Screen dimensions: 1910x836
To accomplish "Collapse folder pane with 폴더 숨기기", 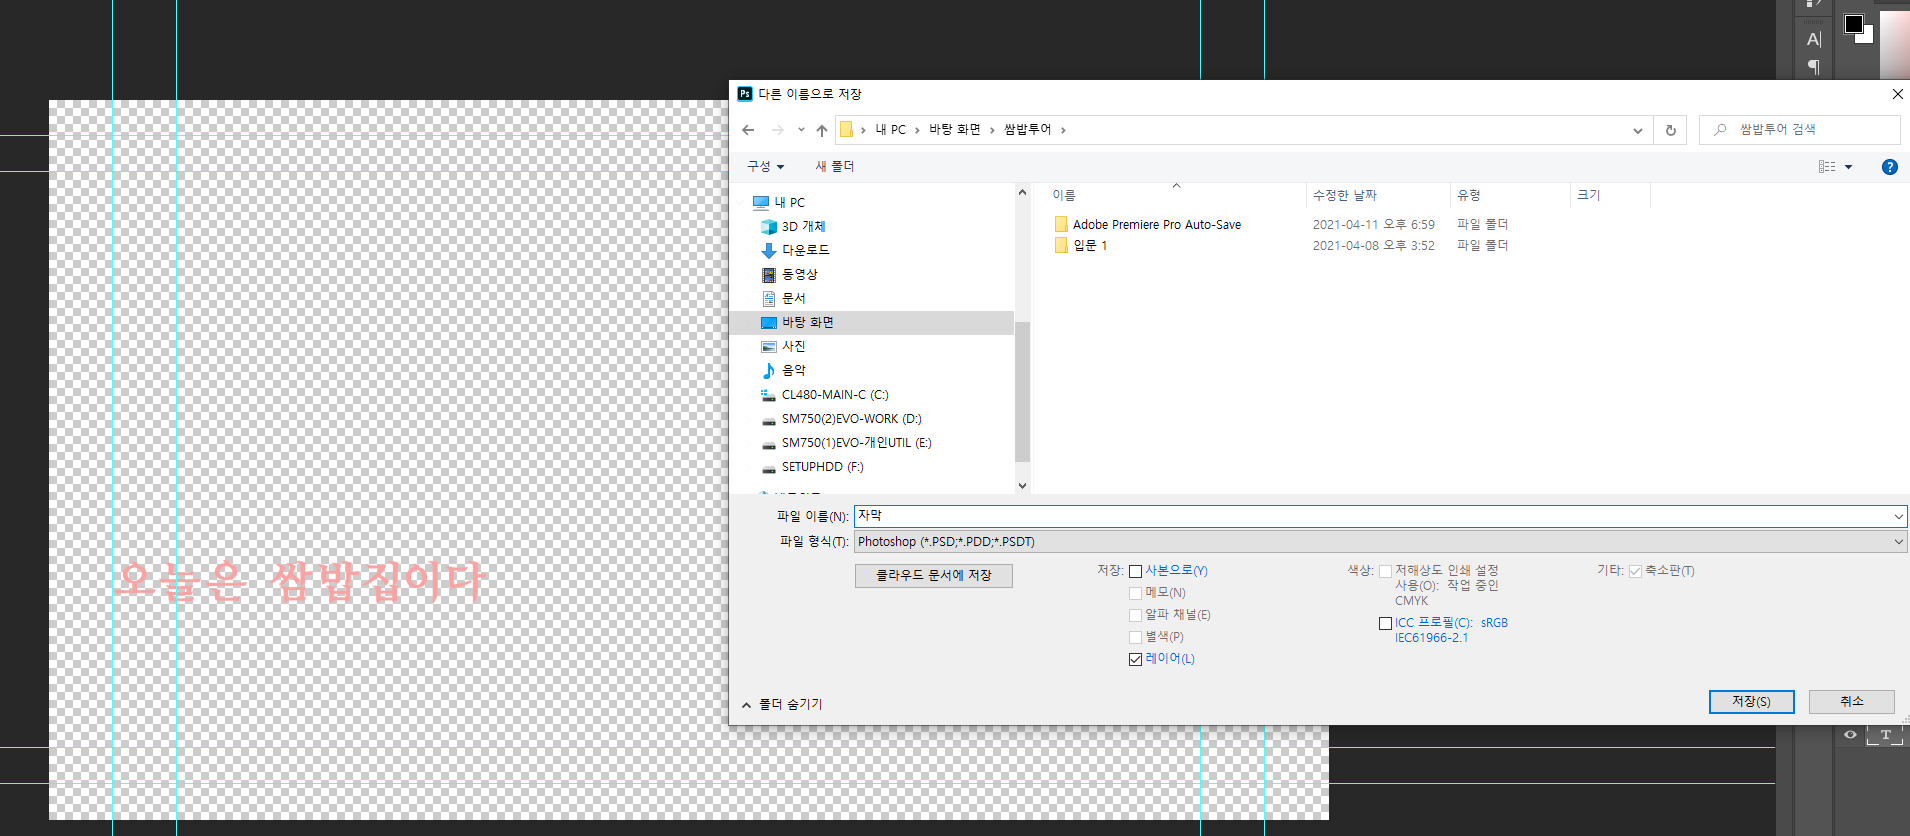I will tap(782, 705).
